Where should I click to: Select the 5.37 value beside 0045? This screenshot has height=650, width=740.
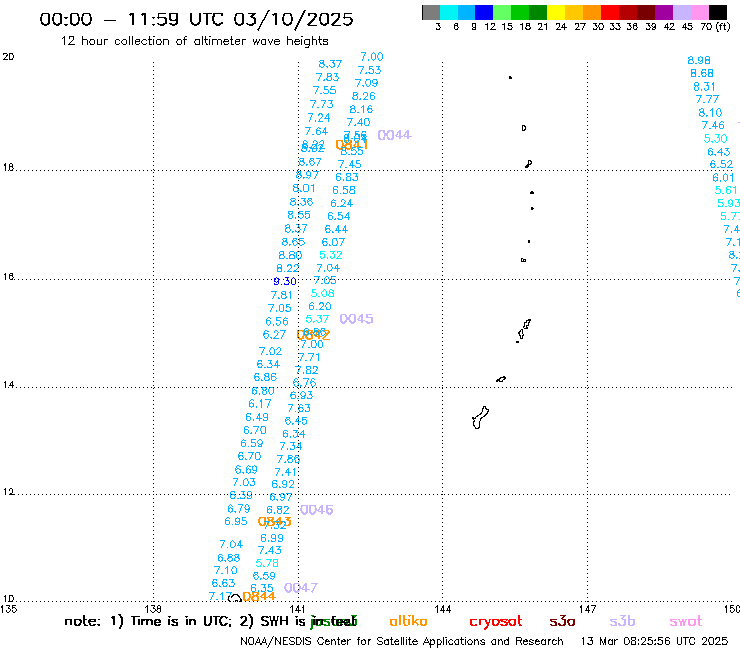pos(317,320)
